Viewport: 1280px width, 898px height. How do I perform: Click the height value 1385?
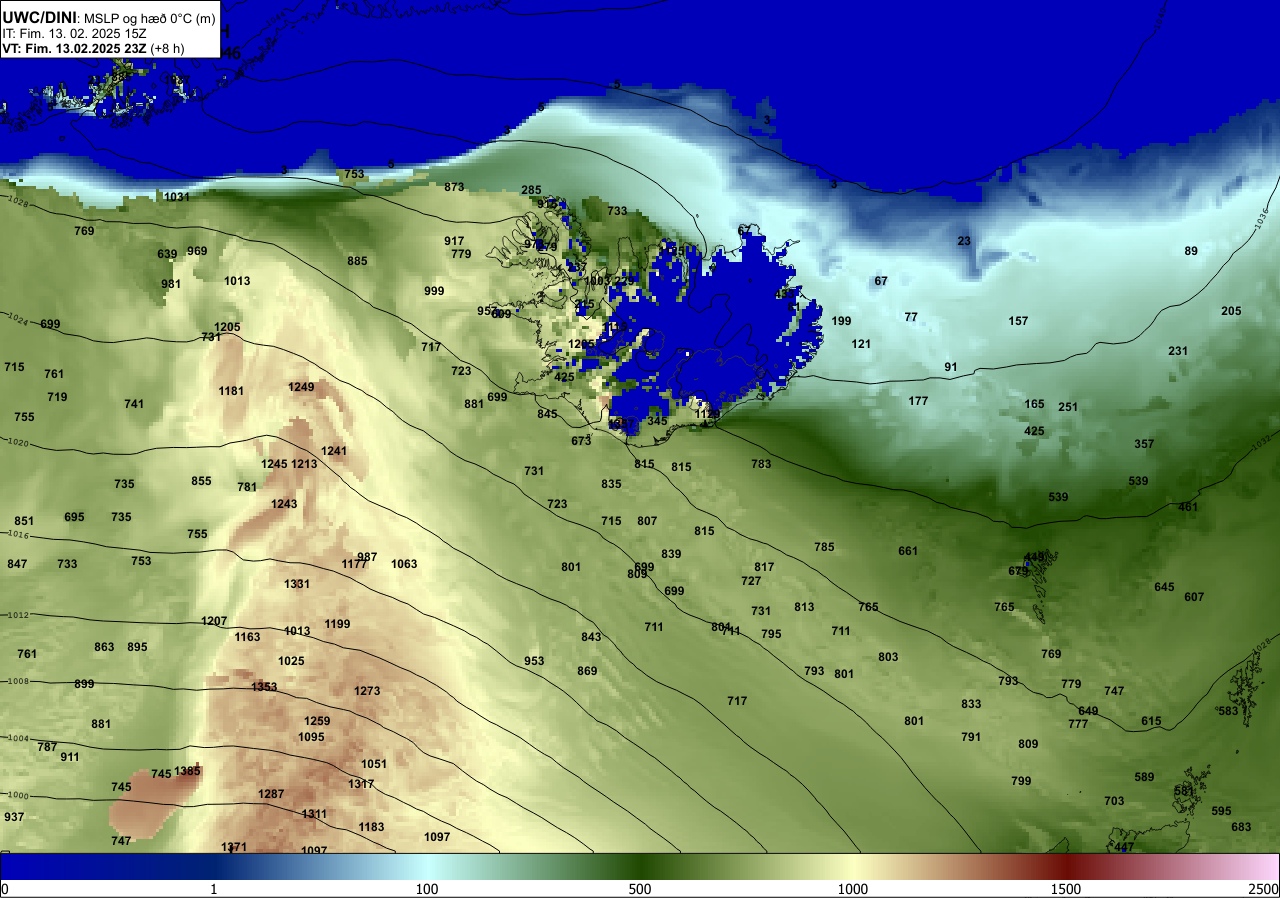point(187,771)
